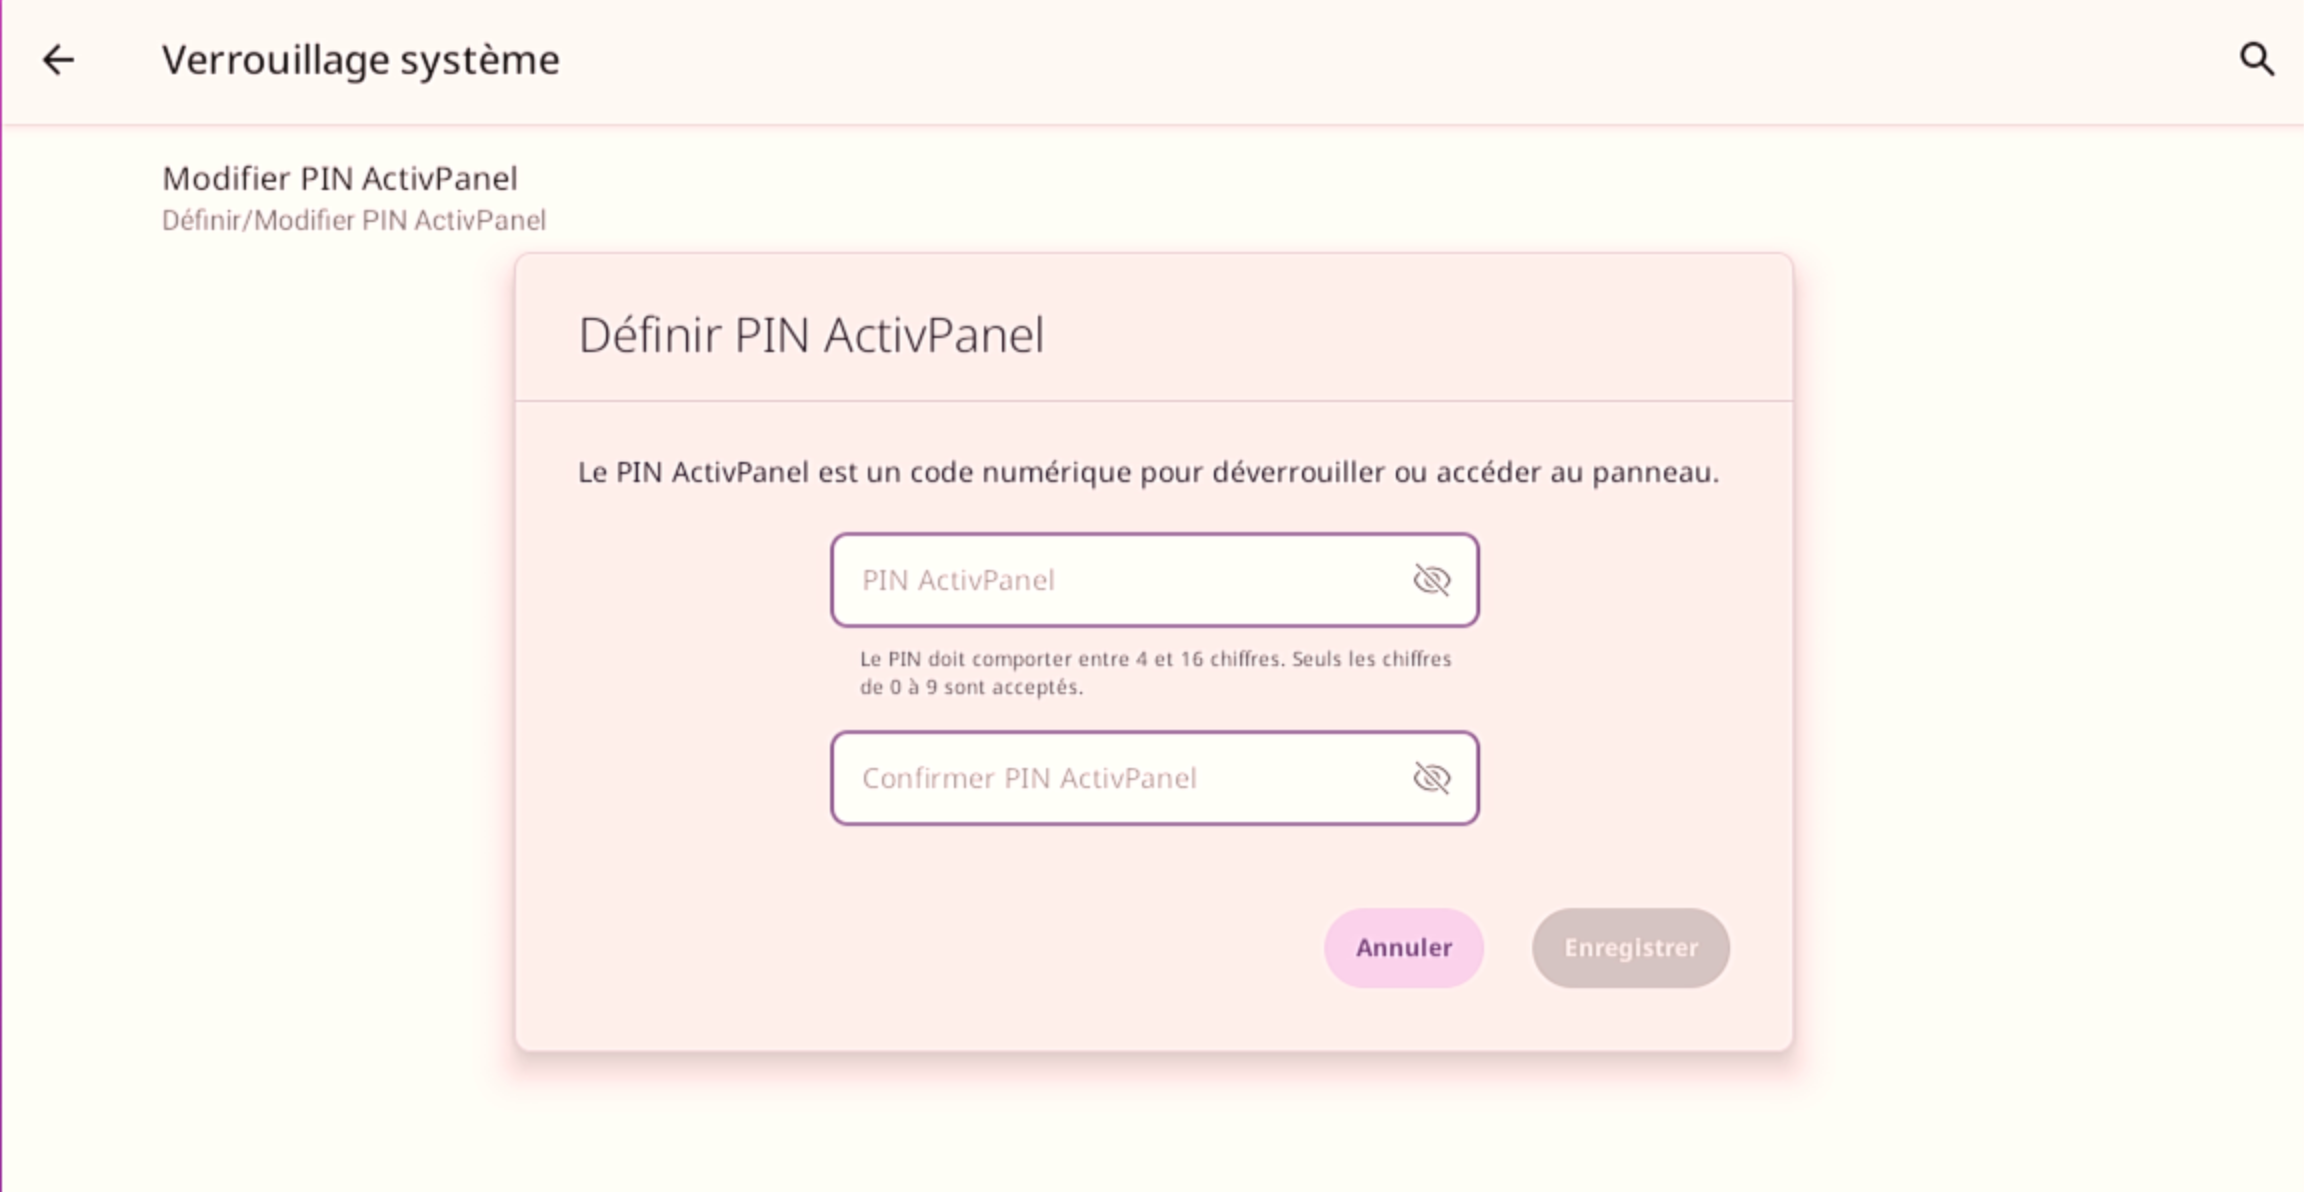Open search with the magnifier icon
The height and width of the screenshot is (1192, 2304).
click(2256, 60)
